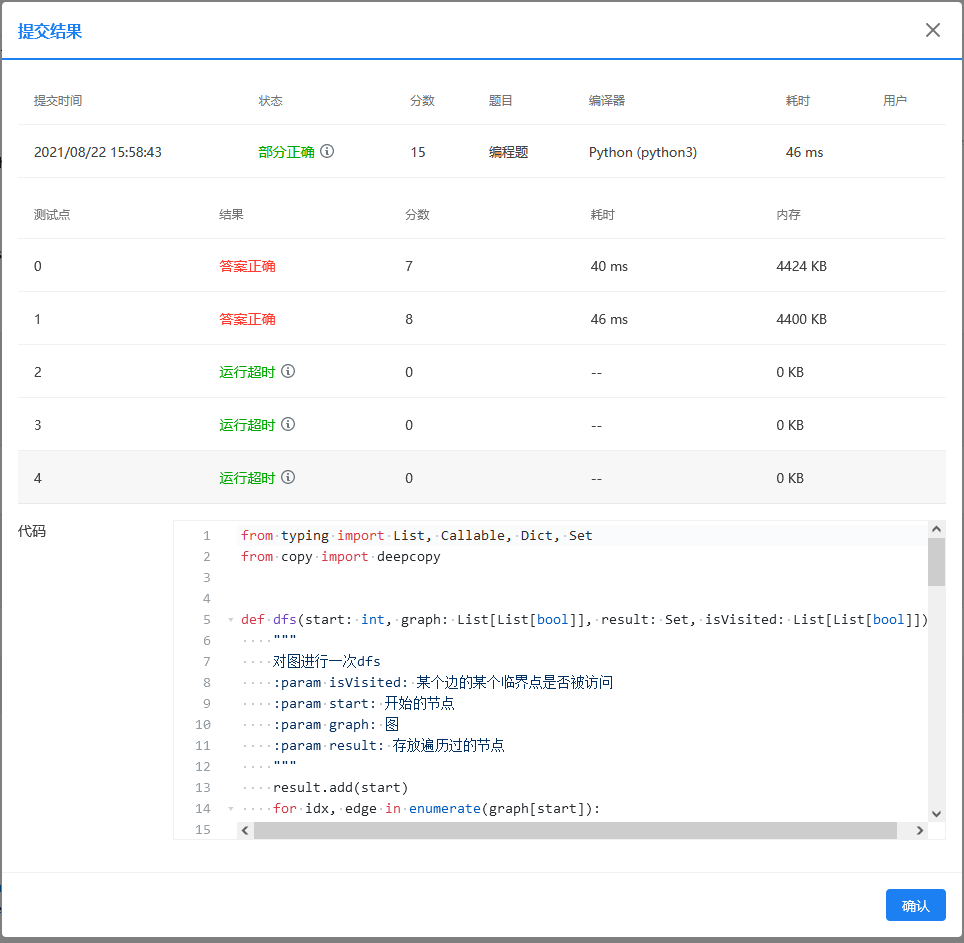Click 运行超时 result for test point 2
Viewport: 964px width, 943px height.
[247, 372]
